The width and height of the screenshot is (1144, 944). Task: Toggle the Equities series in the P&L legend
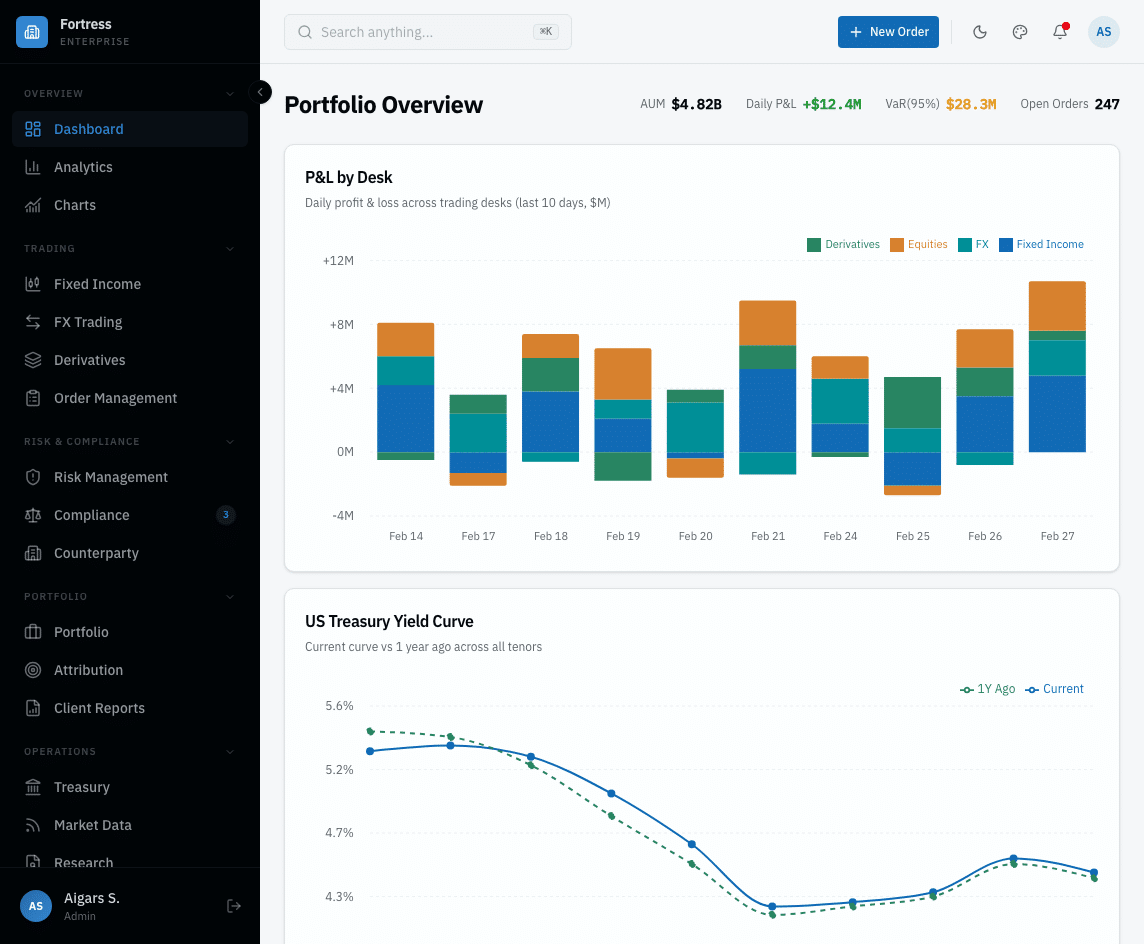point(918,244)
